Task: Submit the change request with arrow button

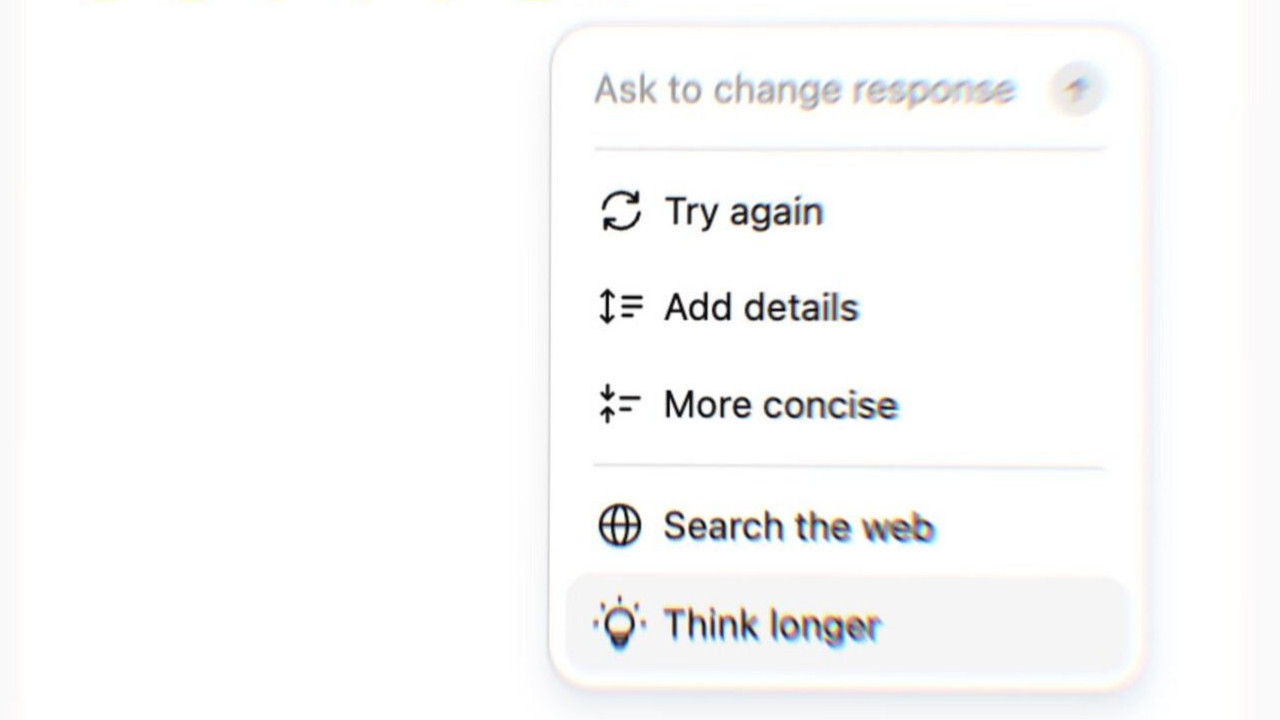Action: point(1076,90)
